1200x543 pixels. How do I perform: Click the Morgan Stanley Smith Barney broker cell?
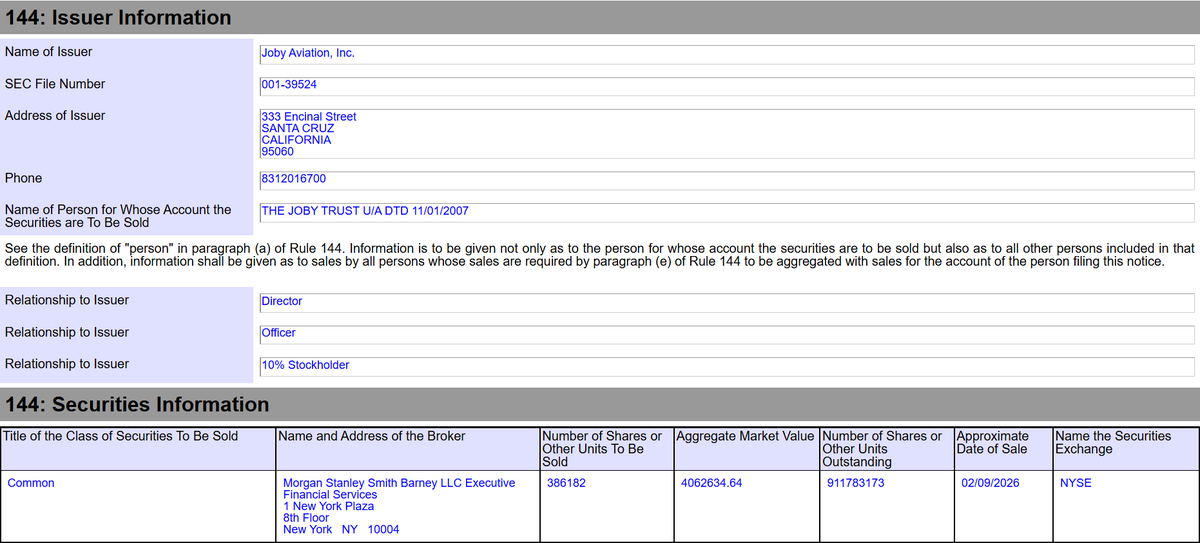pyautogui.click(x=406, y=506)
